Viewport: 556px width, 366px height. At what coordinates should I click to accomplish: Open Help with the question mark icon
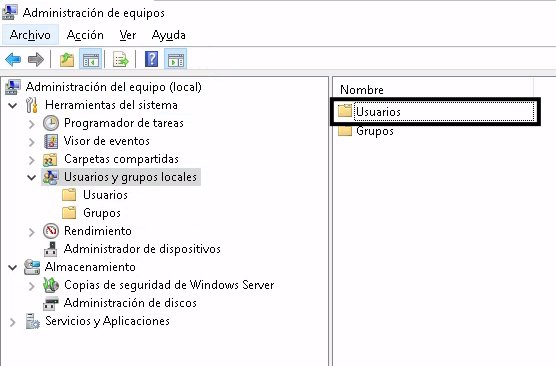click(x=151, y=59)
